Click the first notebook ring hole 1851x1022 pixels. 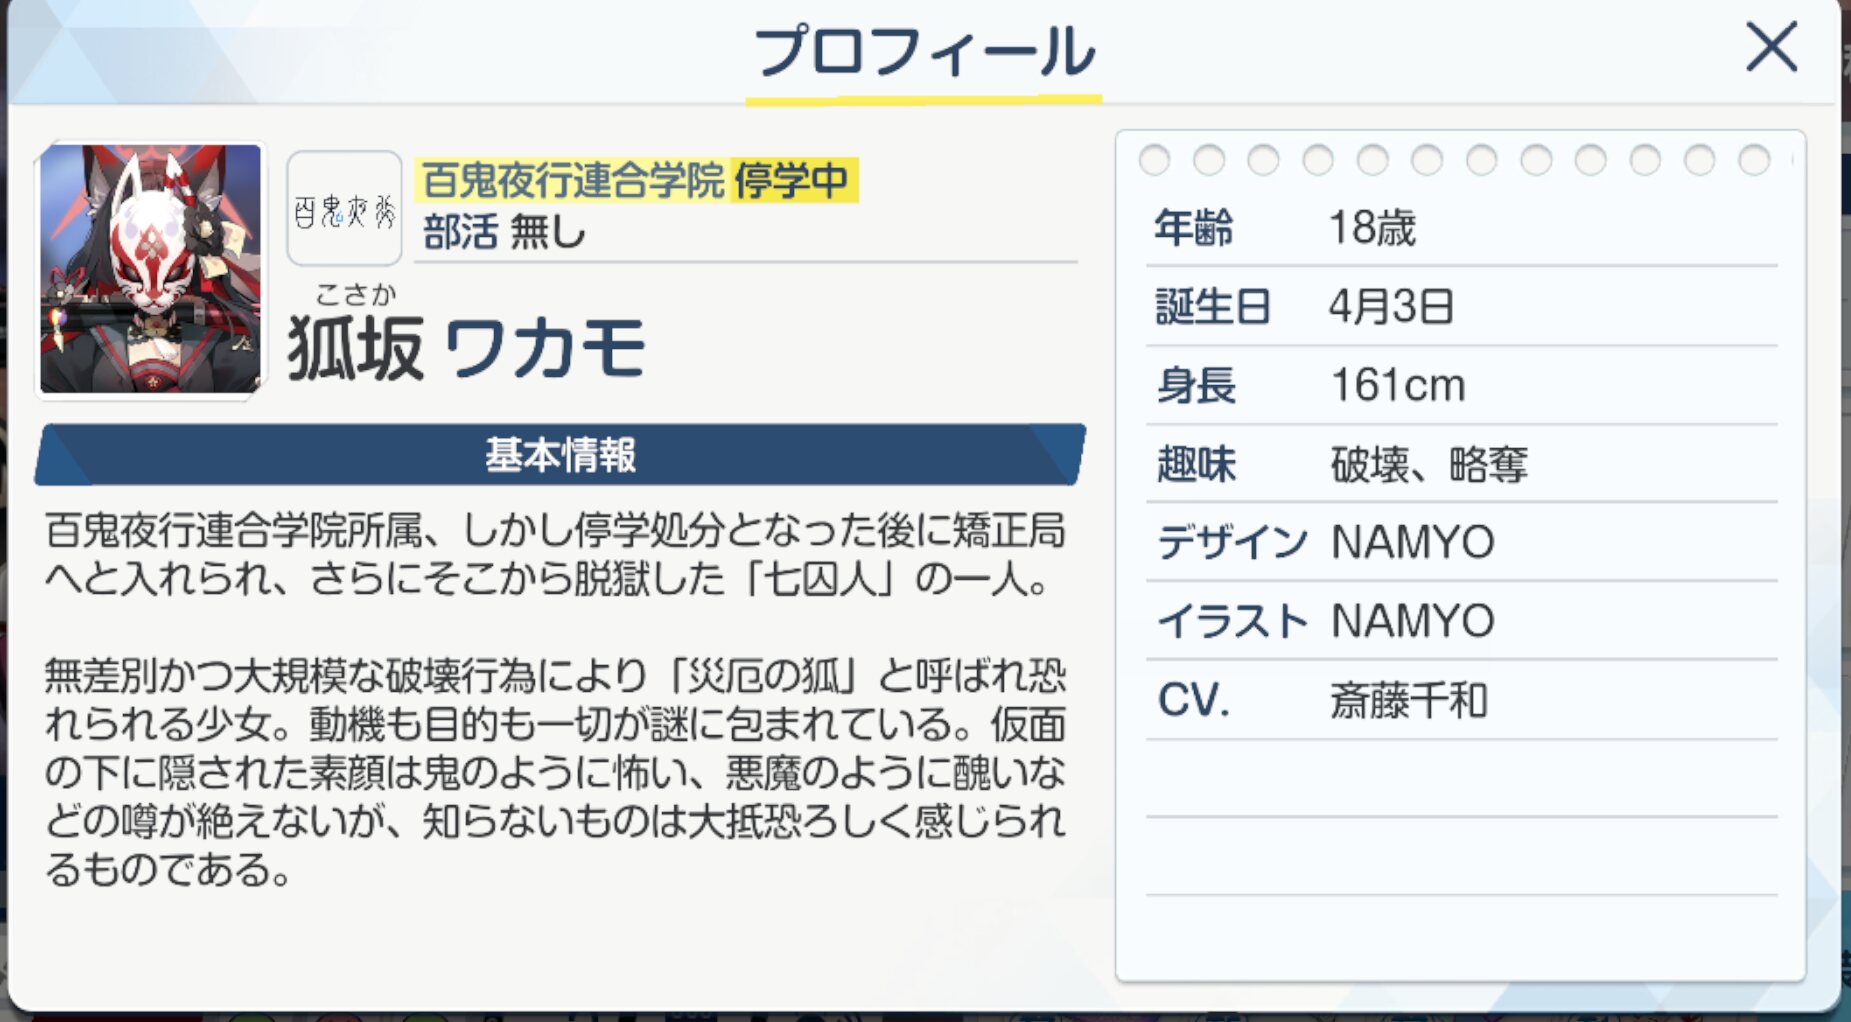point(1154,160)
